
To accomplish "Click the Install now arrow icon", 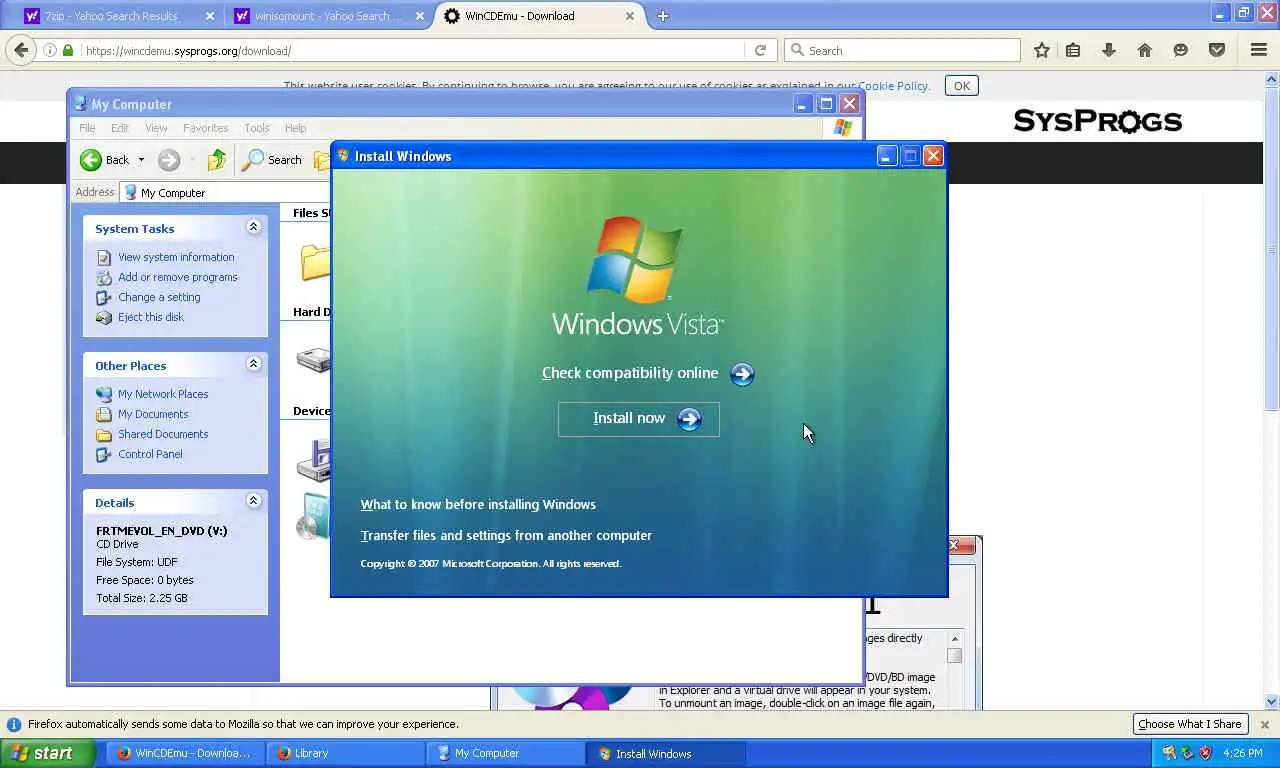I will pos(689,420).
